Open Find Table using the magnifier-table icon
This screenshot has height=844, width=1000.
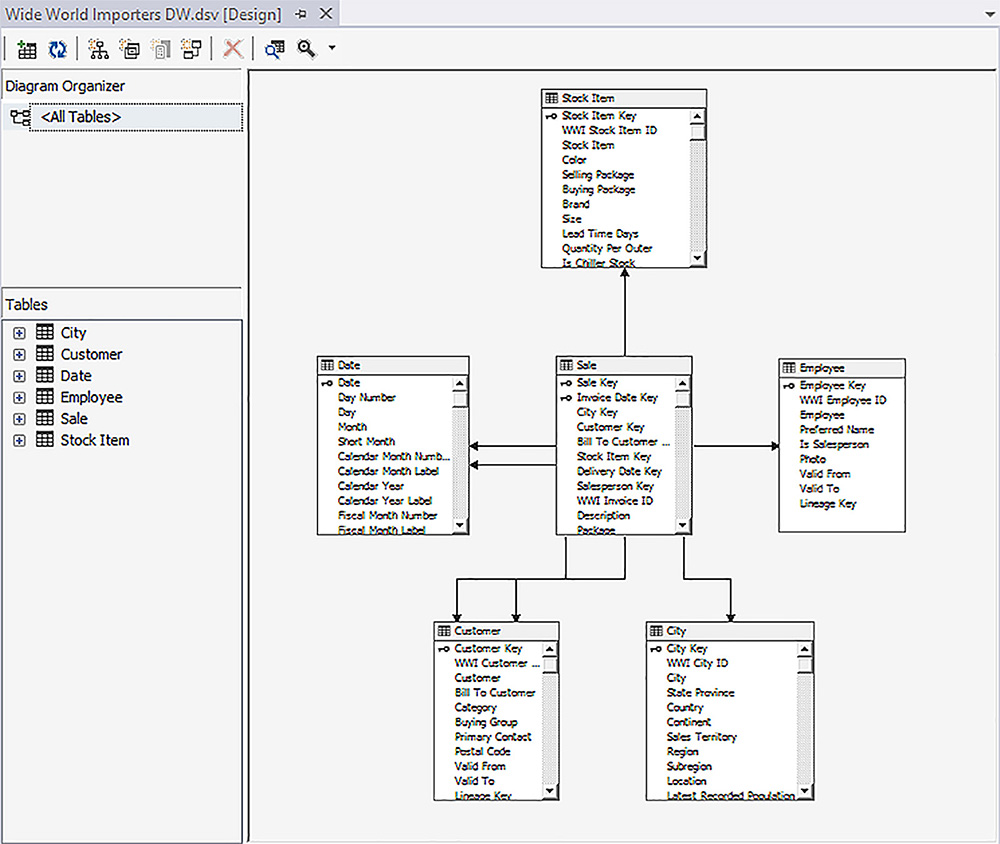pos(275,48)
